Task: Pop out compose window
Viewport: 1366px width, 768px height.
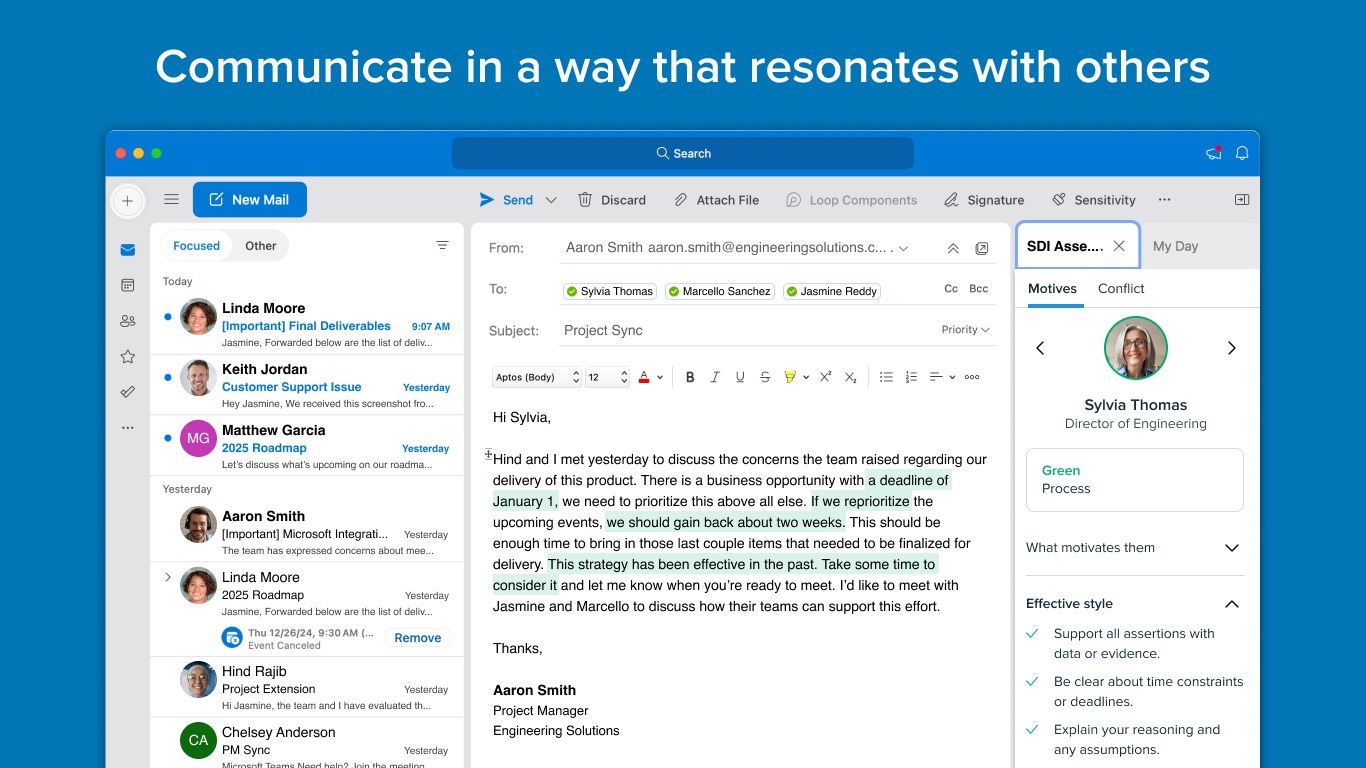Action: (981, 248)
